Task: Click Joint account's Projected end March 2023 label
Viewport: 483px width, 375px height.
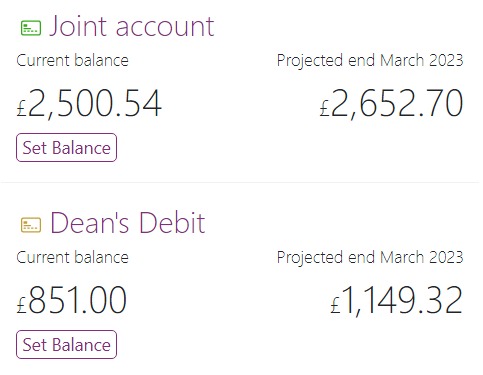Action: point(370,61)
